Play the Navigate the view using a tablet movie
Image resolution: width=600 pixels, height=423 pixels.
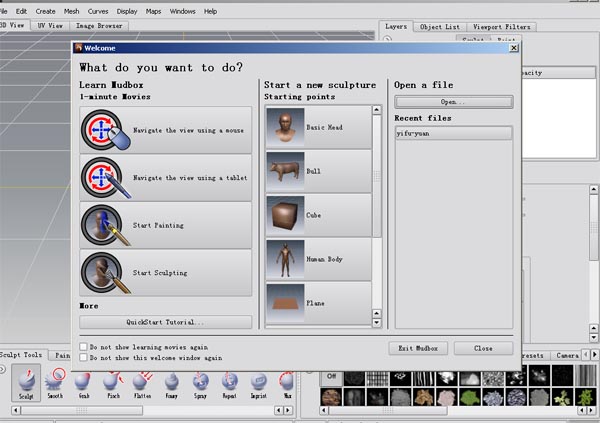point(166,178)
